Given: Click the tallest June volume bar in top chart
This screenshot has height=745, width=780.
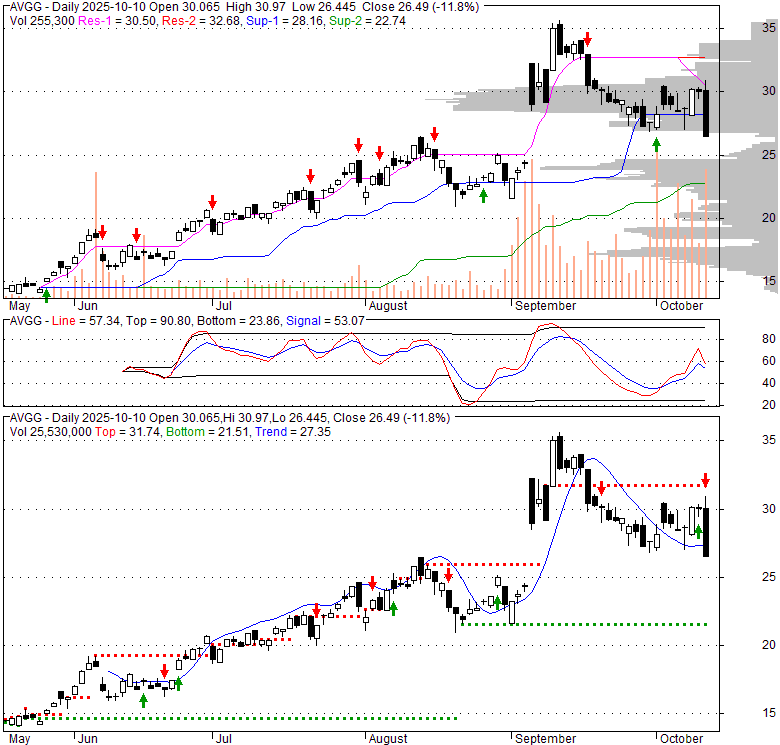Looking at the screenshot, I should (96, 235).
